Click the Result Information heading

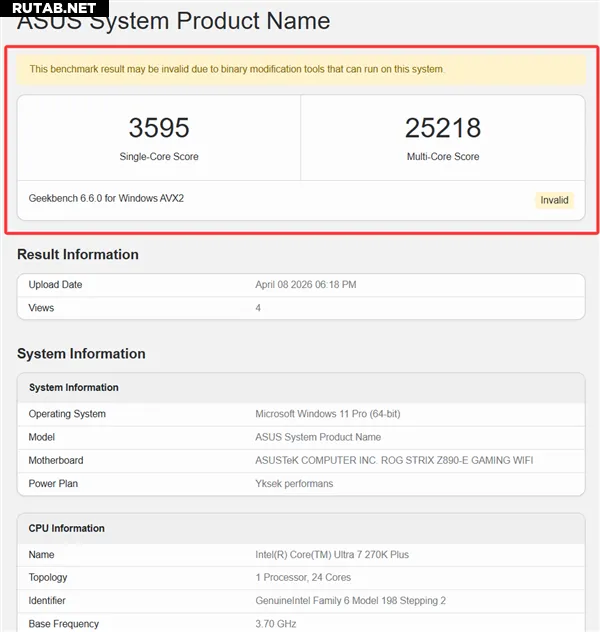(78, 255)
